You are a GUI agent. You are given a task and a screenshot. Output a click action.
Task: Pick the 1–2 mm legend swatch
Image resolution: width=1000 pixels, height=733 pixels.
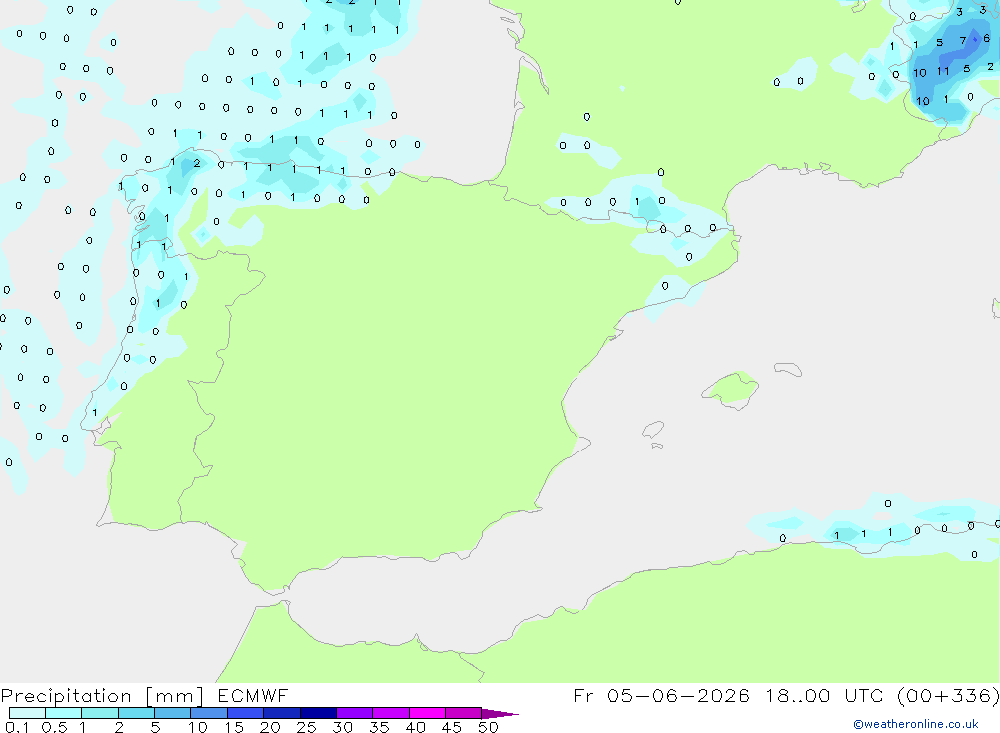(100, 713)
